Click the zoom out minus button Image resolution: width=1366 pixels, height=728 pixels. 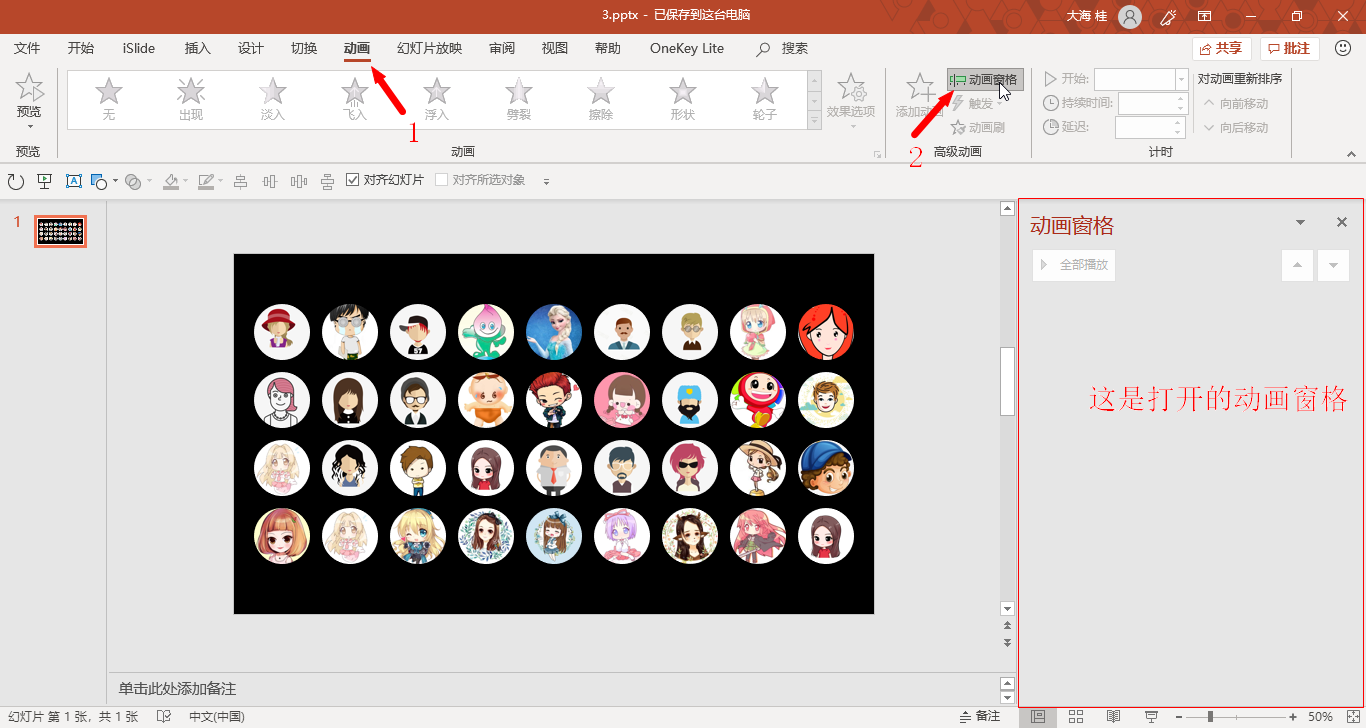1179,716
